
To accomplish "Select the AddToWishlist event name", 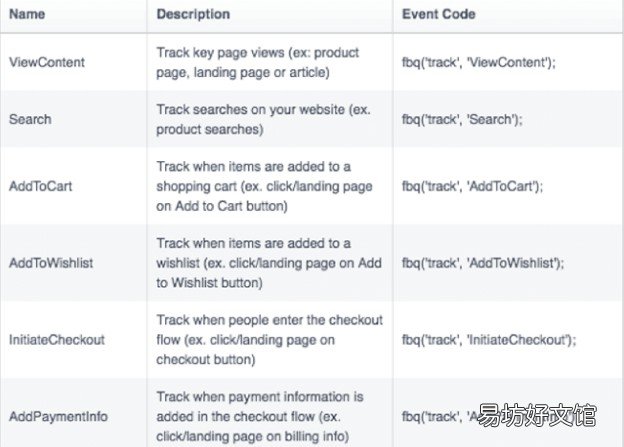I will coord(51,263).
